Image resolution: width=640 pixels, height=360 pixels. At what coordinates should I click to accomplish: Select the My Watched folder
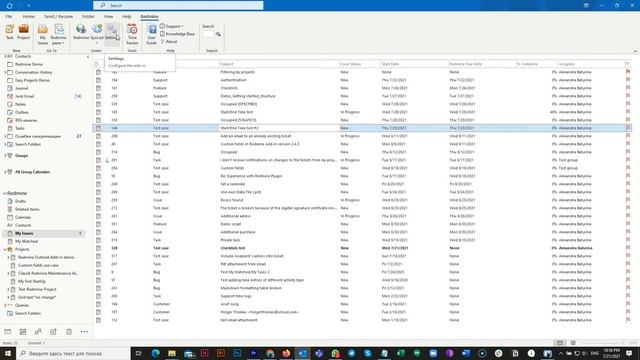(x=26, y=241)
